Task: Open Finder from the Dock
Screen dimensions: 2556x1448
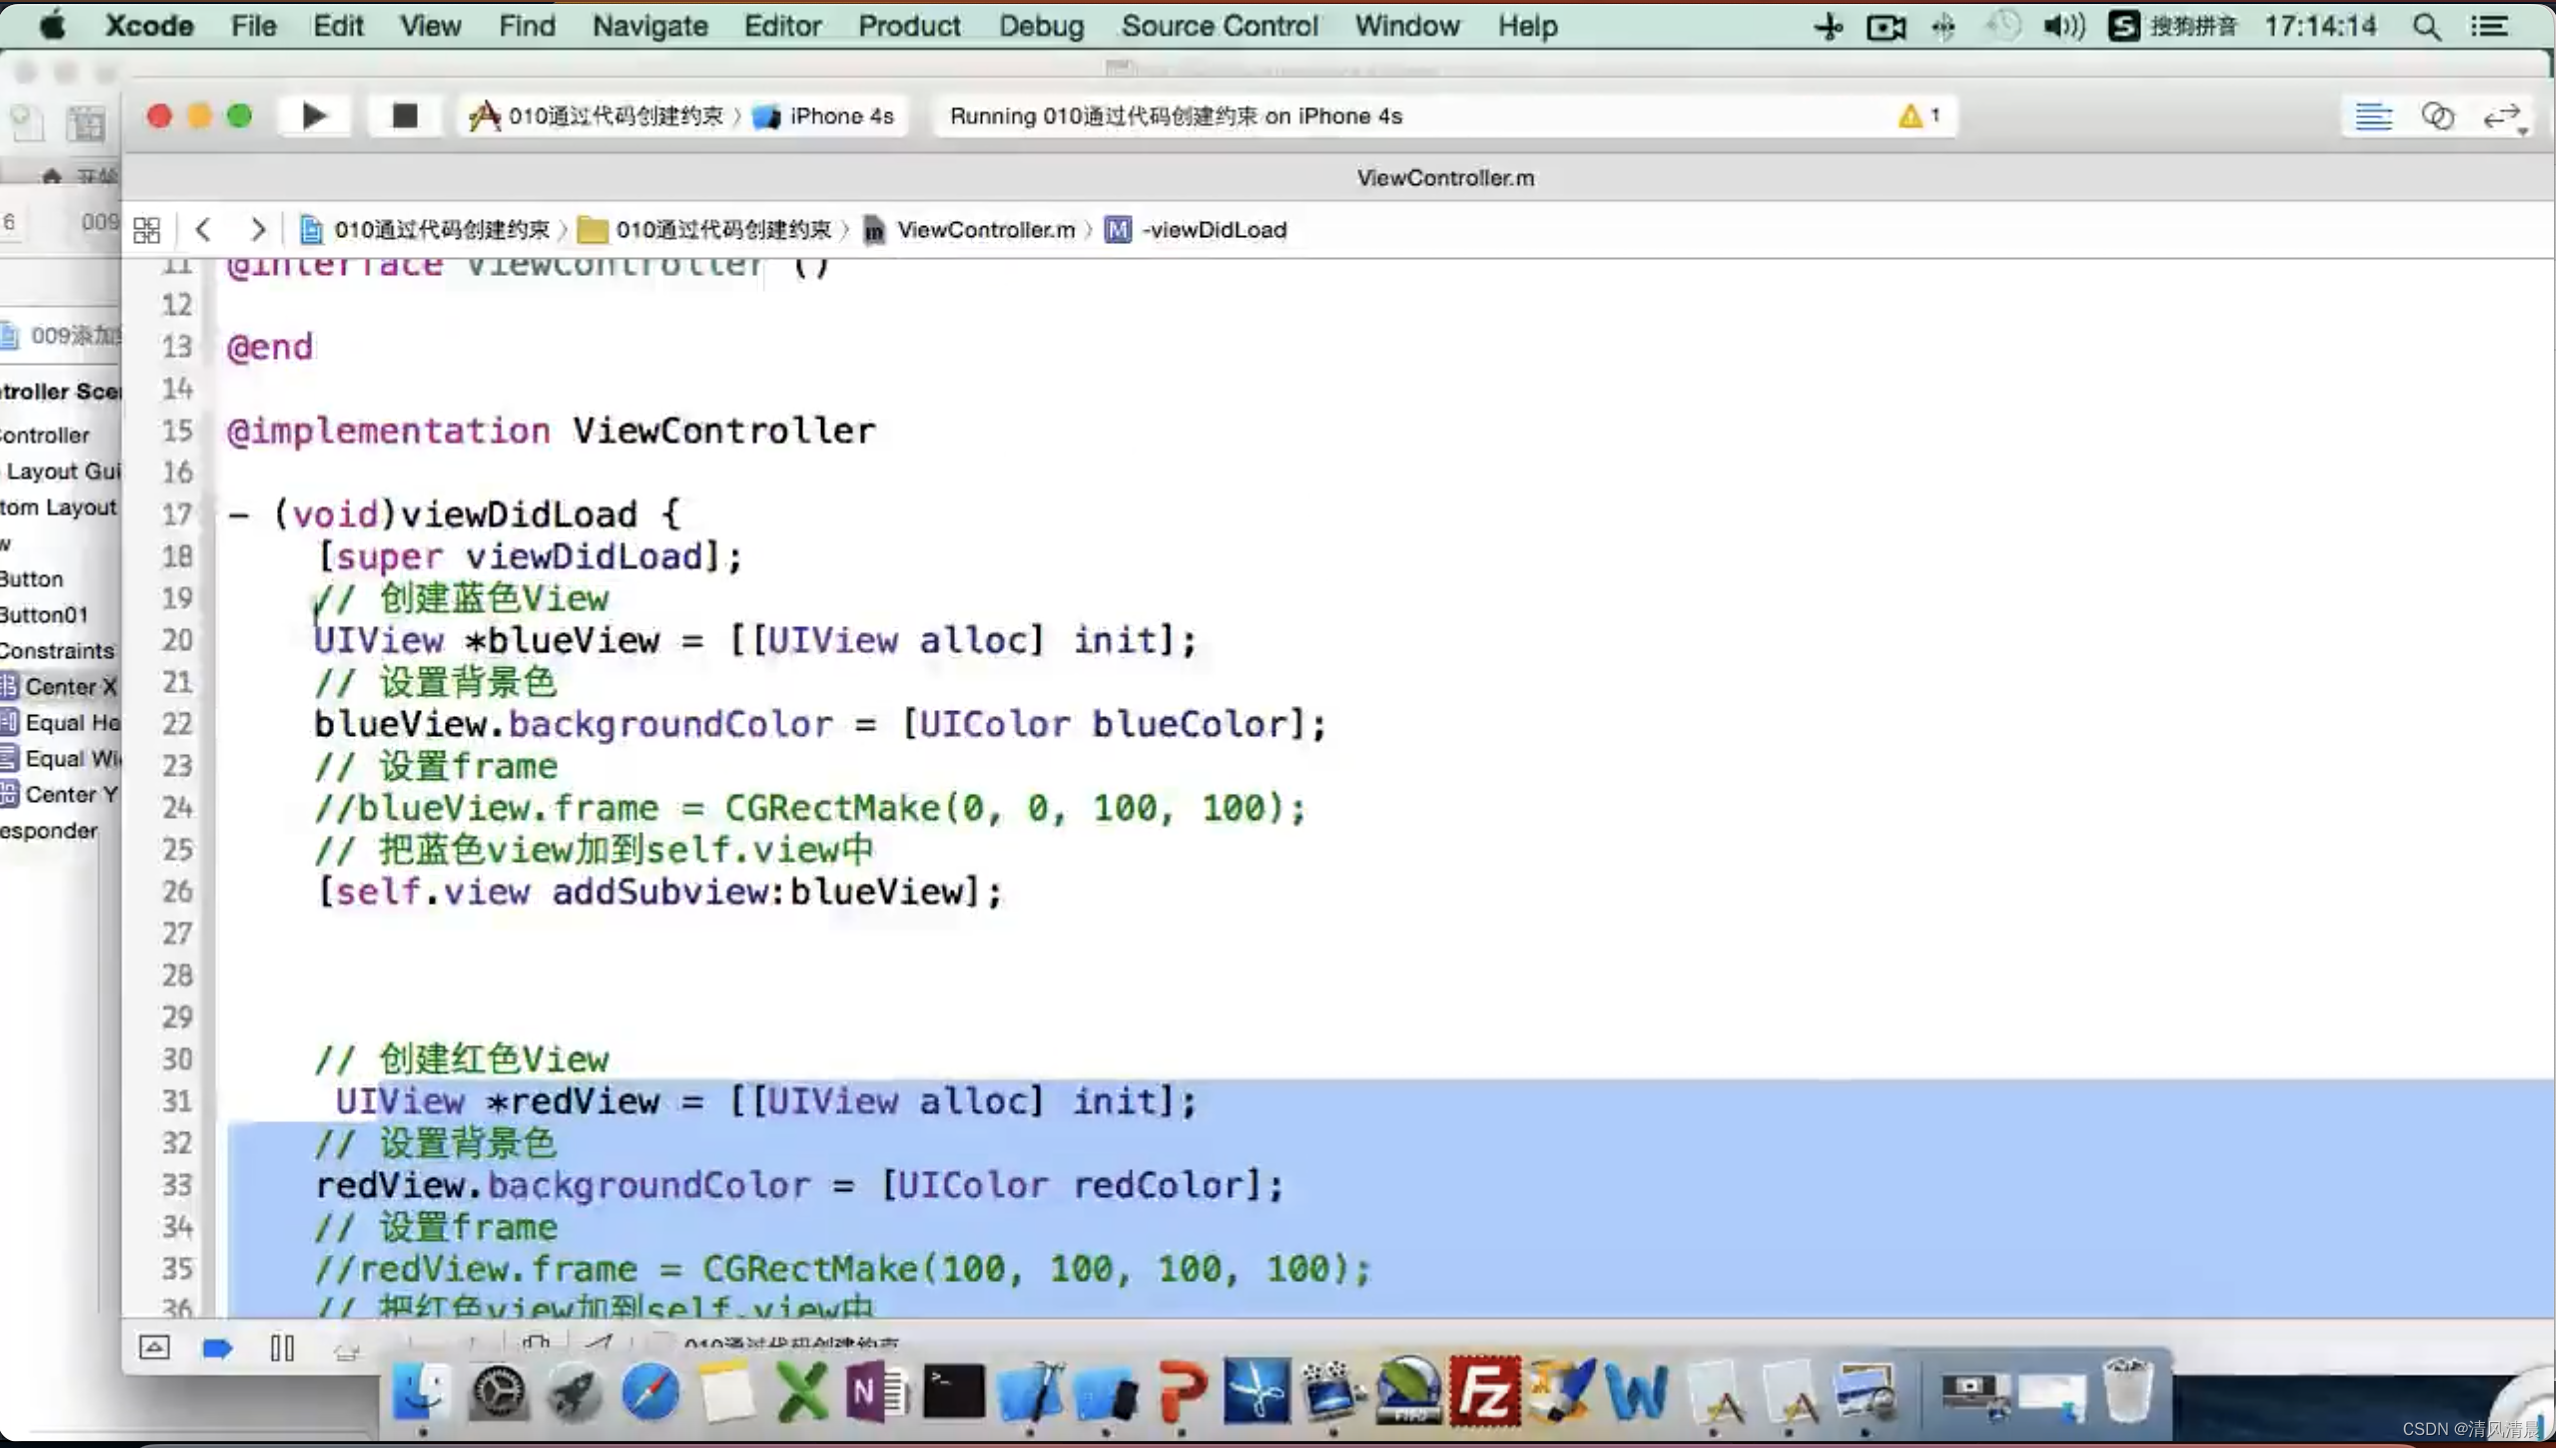Action: tap(420, 1391)
